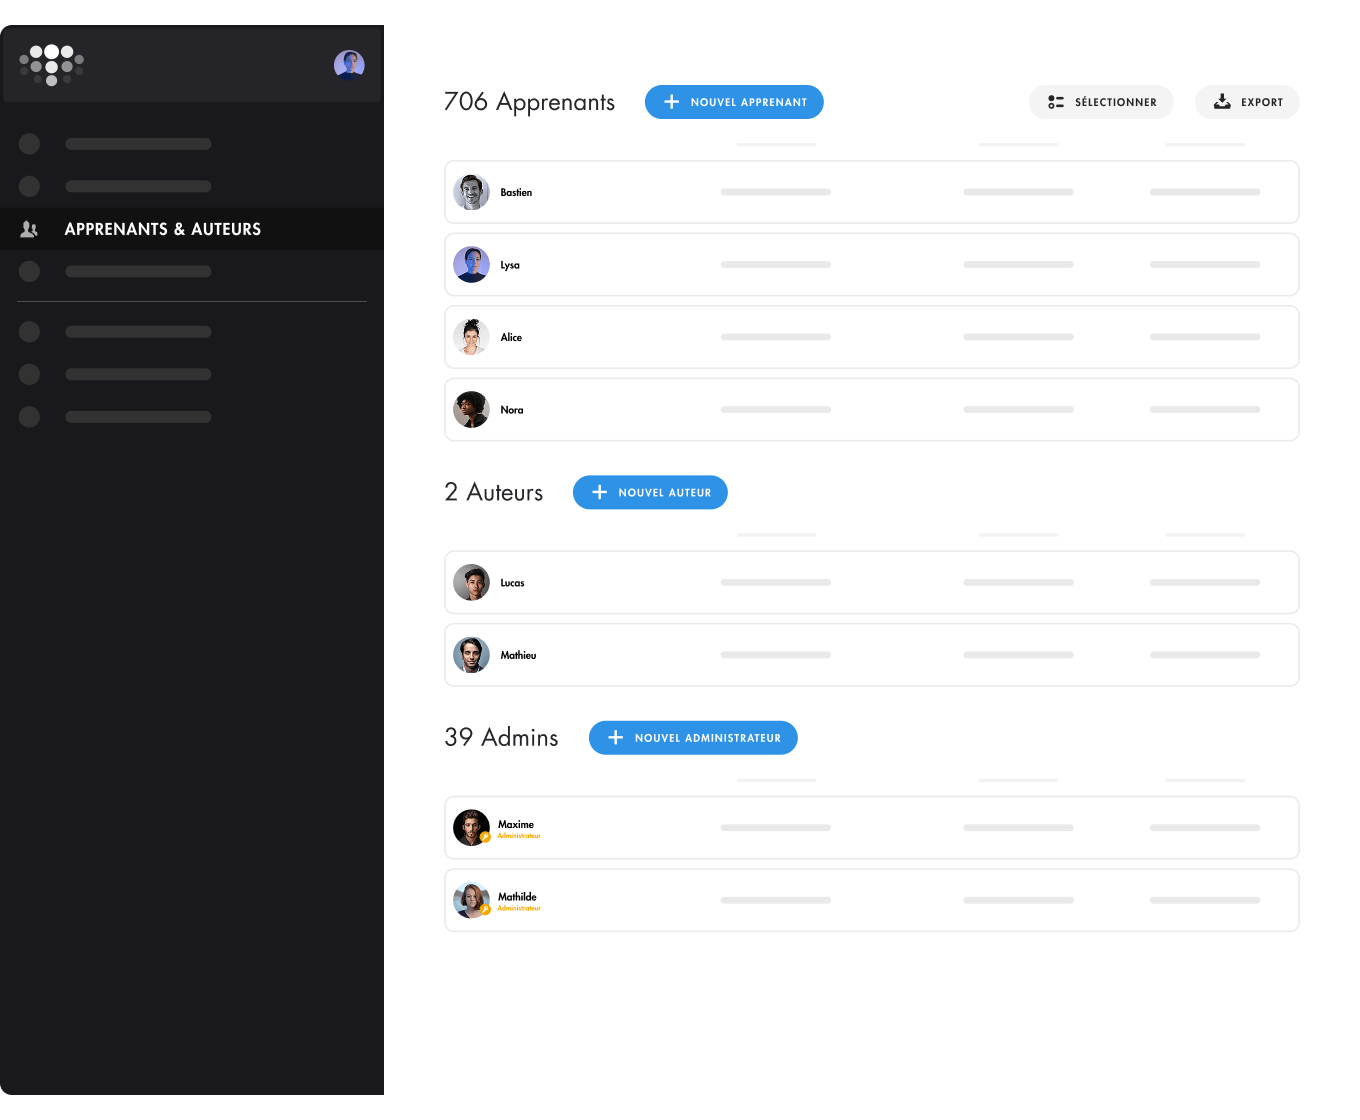Click Nora's avatar thumbnail
1360x1120 pixels.
(x=471, y=410)
